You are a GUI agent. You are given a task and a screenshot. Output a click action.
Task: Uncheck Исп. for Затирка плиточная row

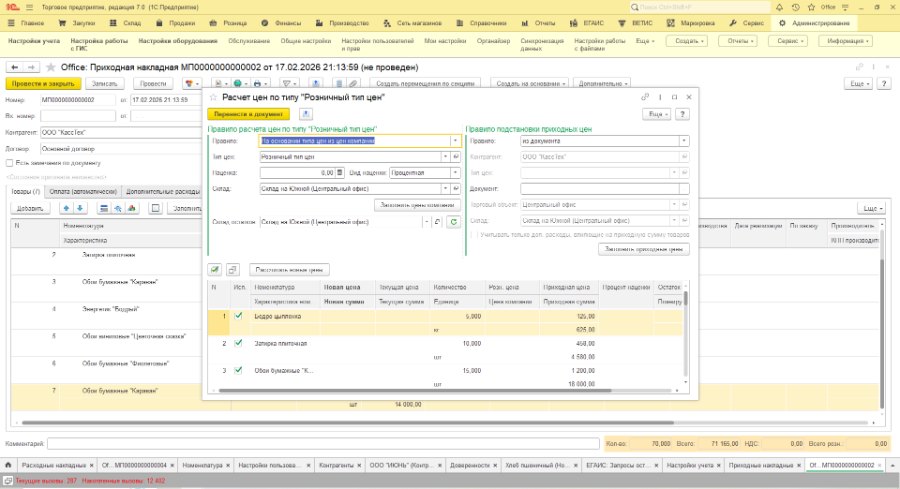[238, 343]
